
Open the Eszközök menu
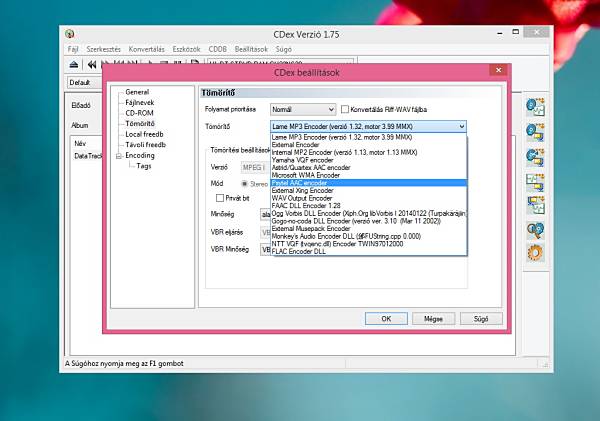pos(186,49)
